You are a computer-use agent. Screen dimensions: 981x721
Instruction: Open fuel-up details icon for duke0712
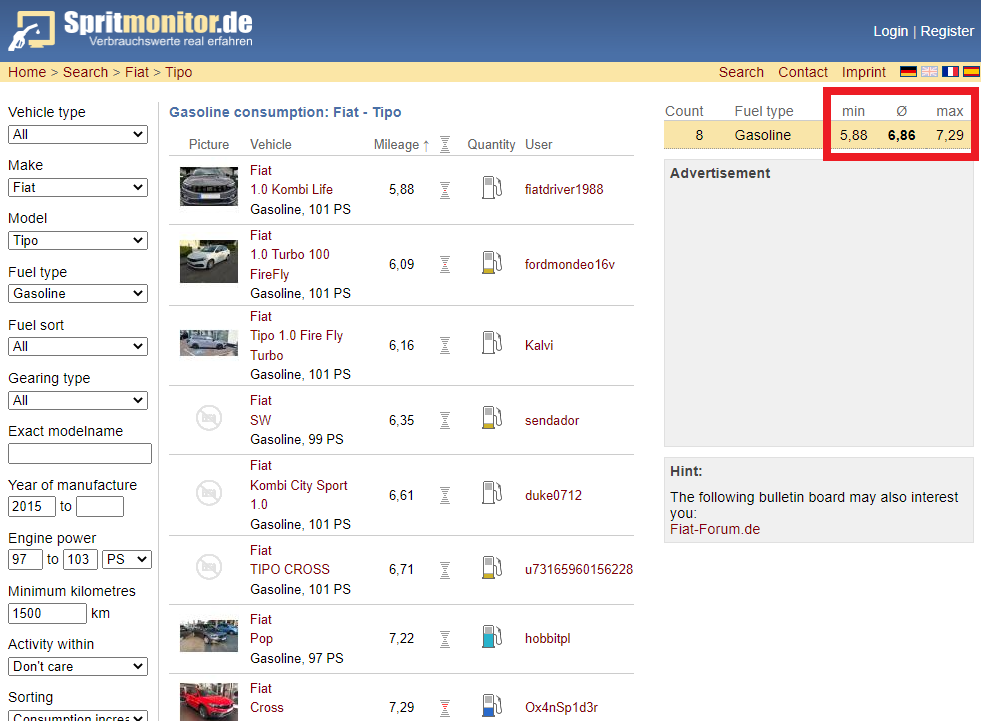point(492,493)
